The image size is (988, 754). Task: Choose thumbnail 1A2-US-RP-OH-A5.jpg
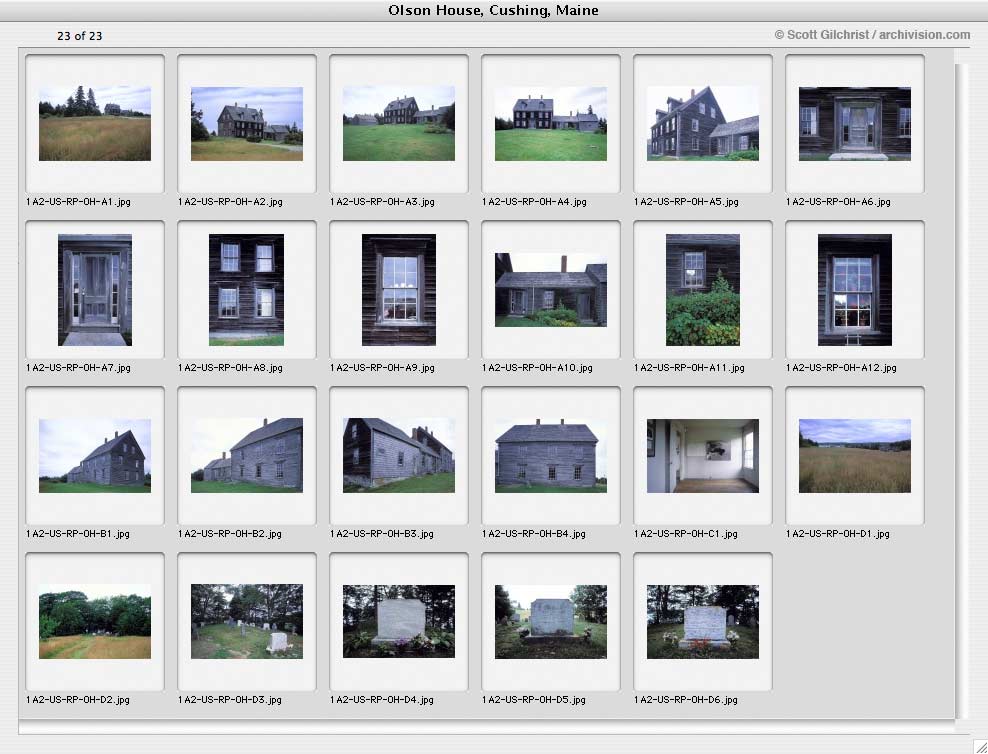pyautogui.click(x=703, y=123)
